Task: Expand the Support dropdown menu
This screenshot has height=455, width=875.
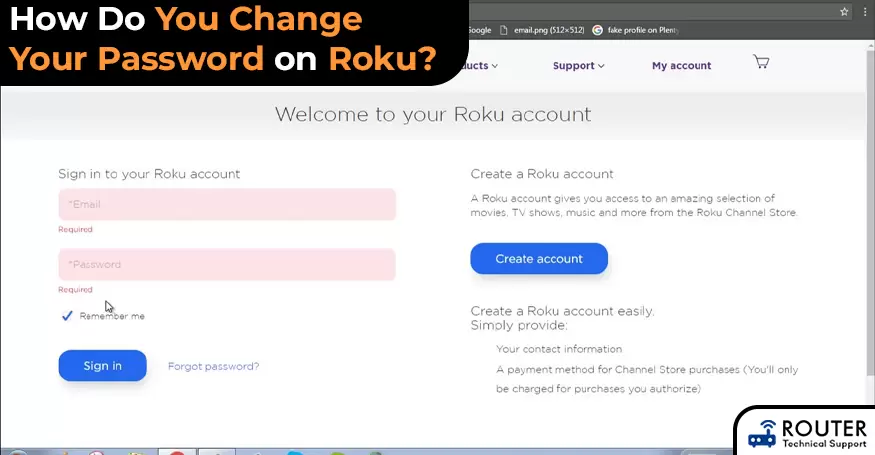Action: [579, 66]
